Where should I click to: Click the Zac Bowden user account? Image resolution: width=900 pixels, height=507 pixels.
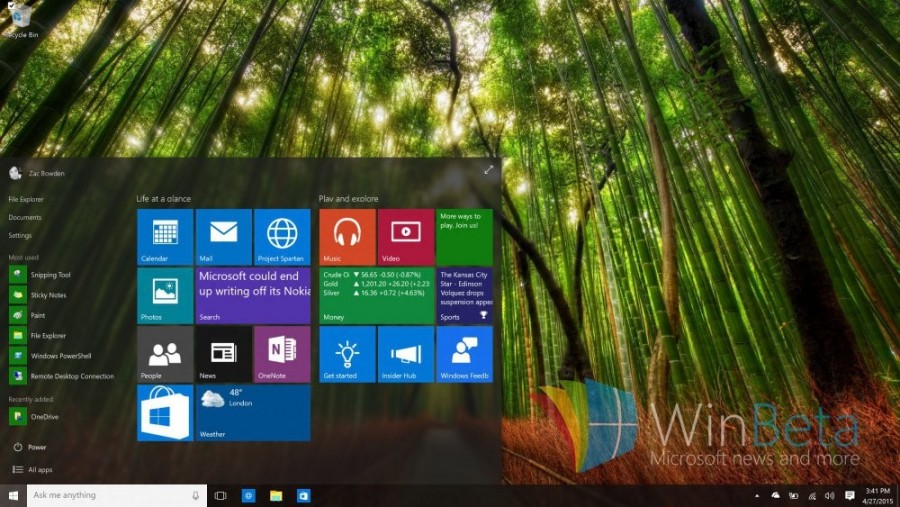[43, 173]
